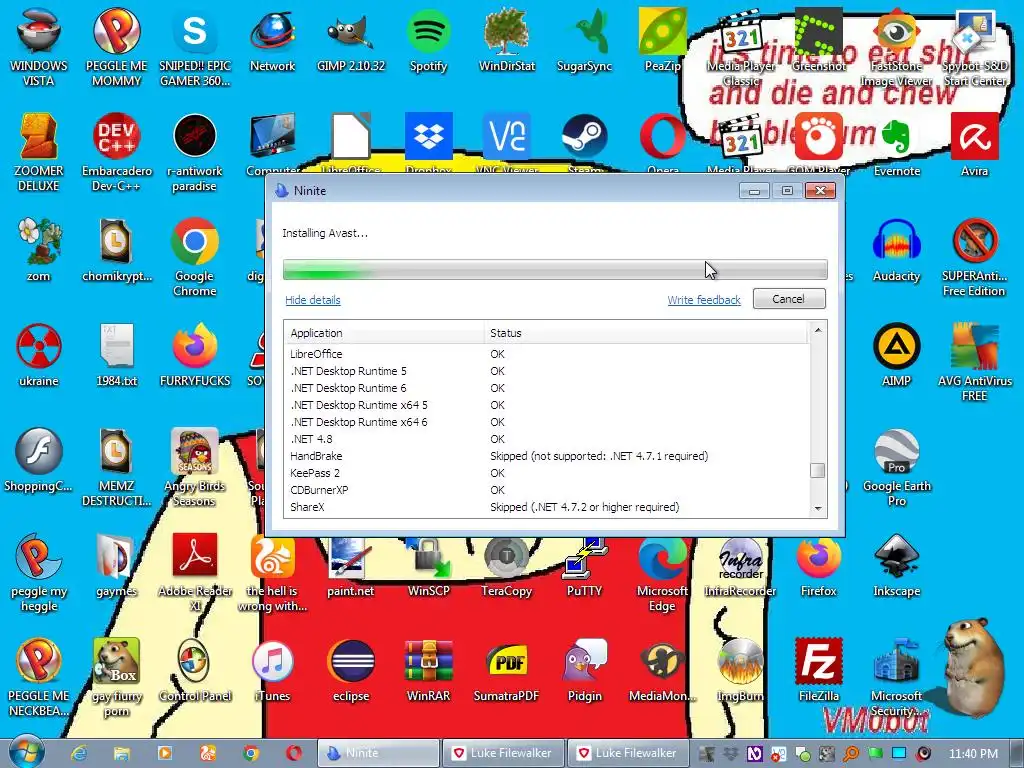Open the Spotify desktop icon
Screen dimensions: 1024x768
428,40
